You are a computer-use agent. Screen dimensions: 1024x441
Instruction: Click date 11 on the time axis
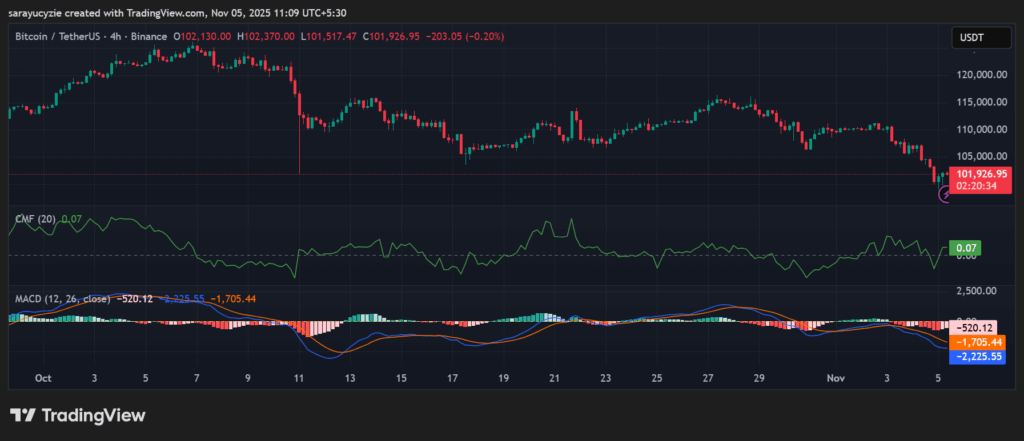coord(299,380)
